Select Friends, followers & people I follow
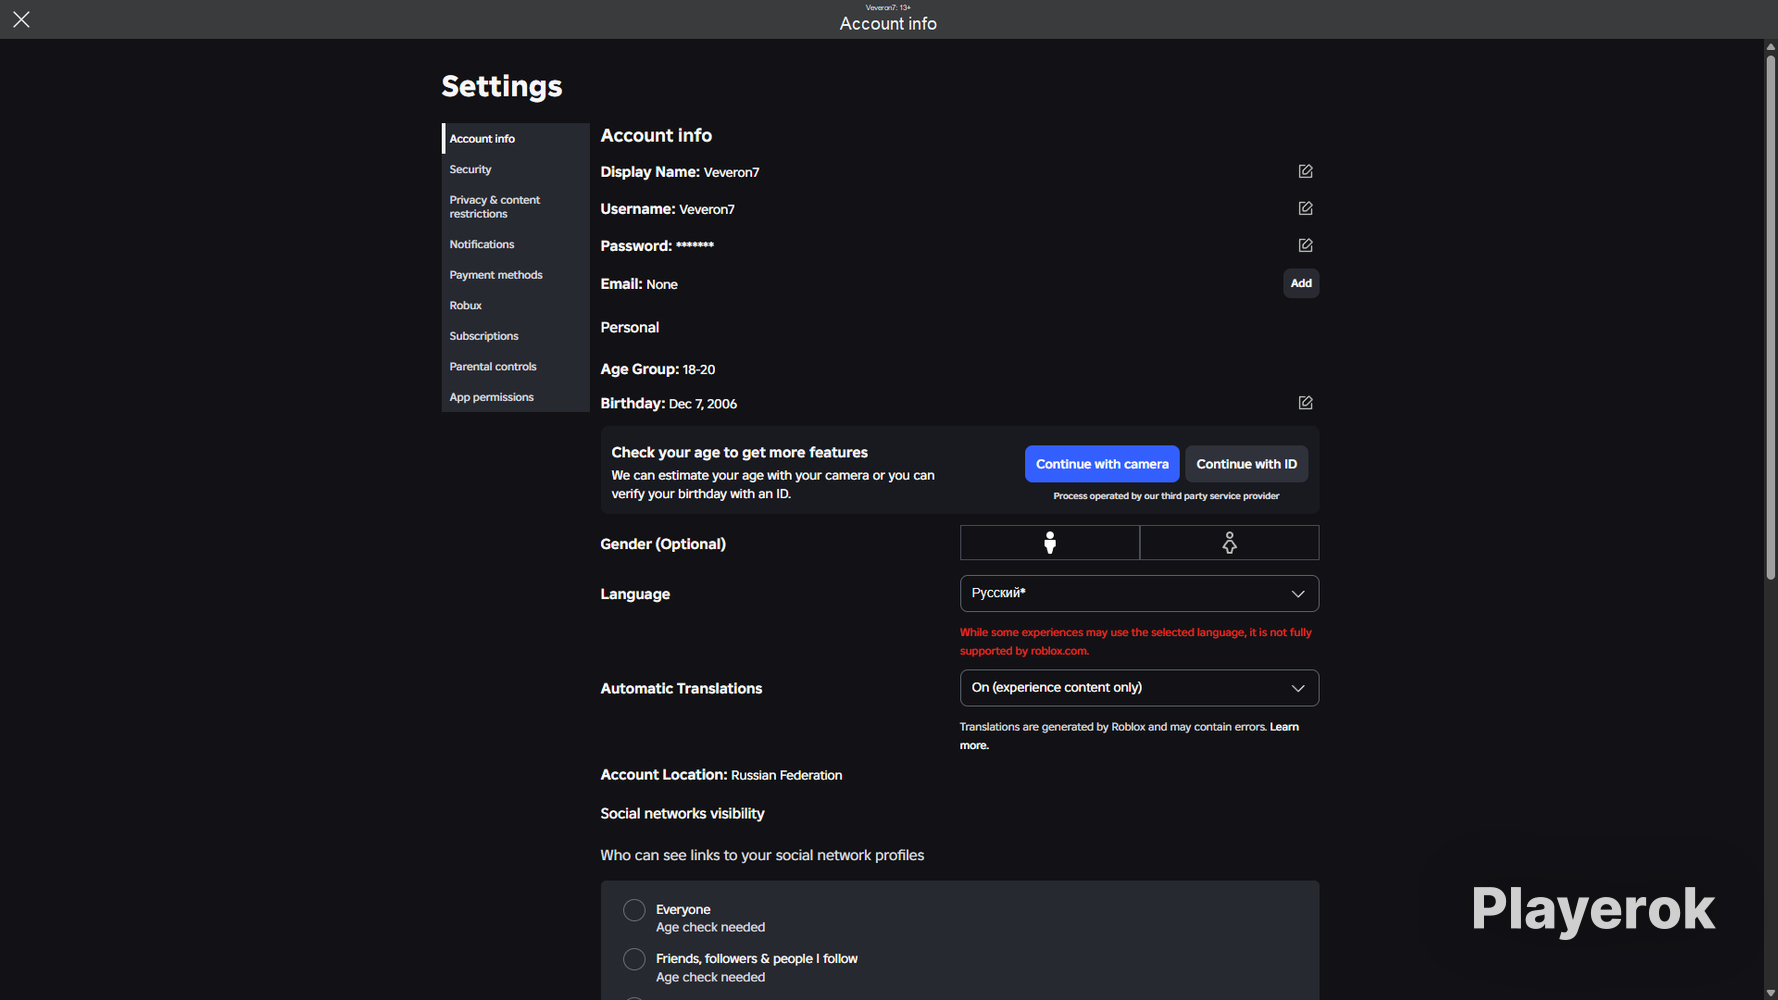1778x1000 pixels. pyautogui.click(x=634, y=959)
